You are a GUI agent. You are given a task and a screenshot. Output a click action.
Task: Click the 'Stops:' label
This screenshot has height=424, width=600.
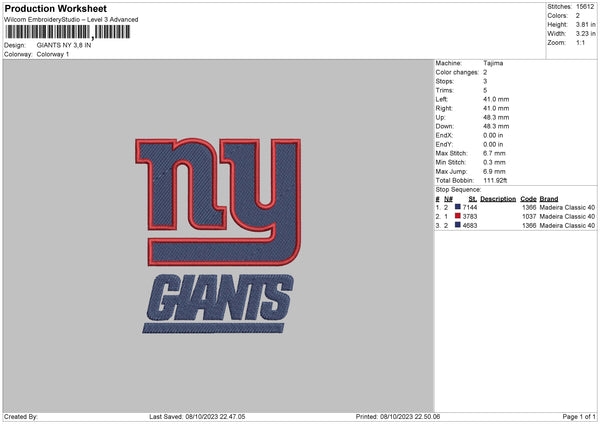click(445, 81)
